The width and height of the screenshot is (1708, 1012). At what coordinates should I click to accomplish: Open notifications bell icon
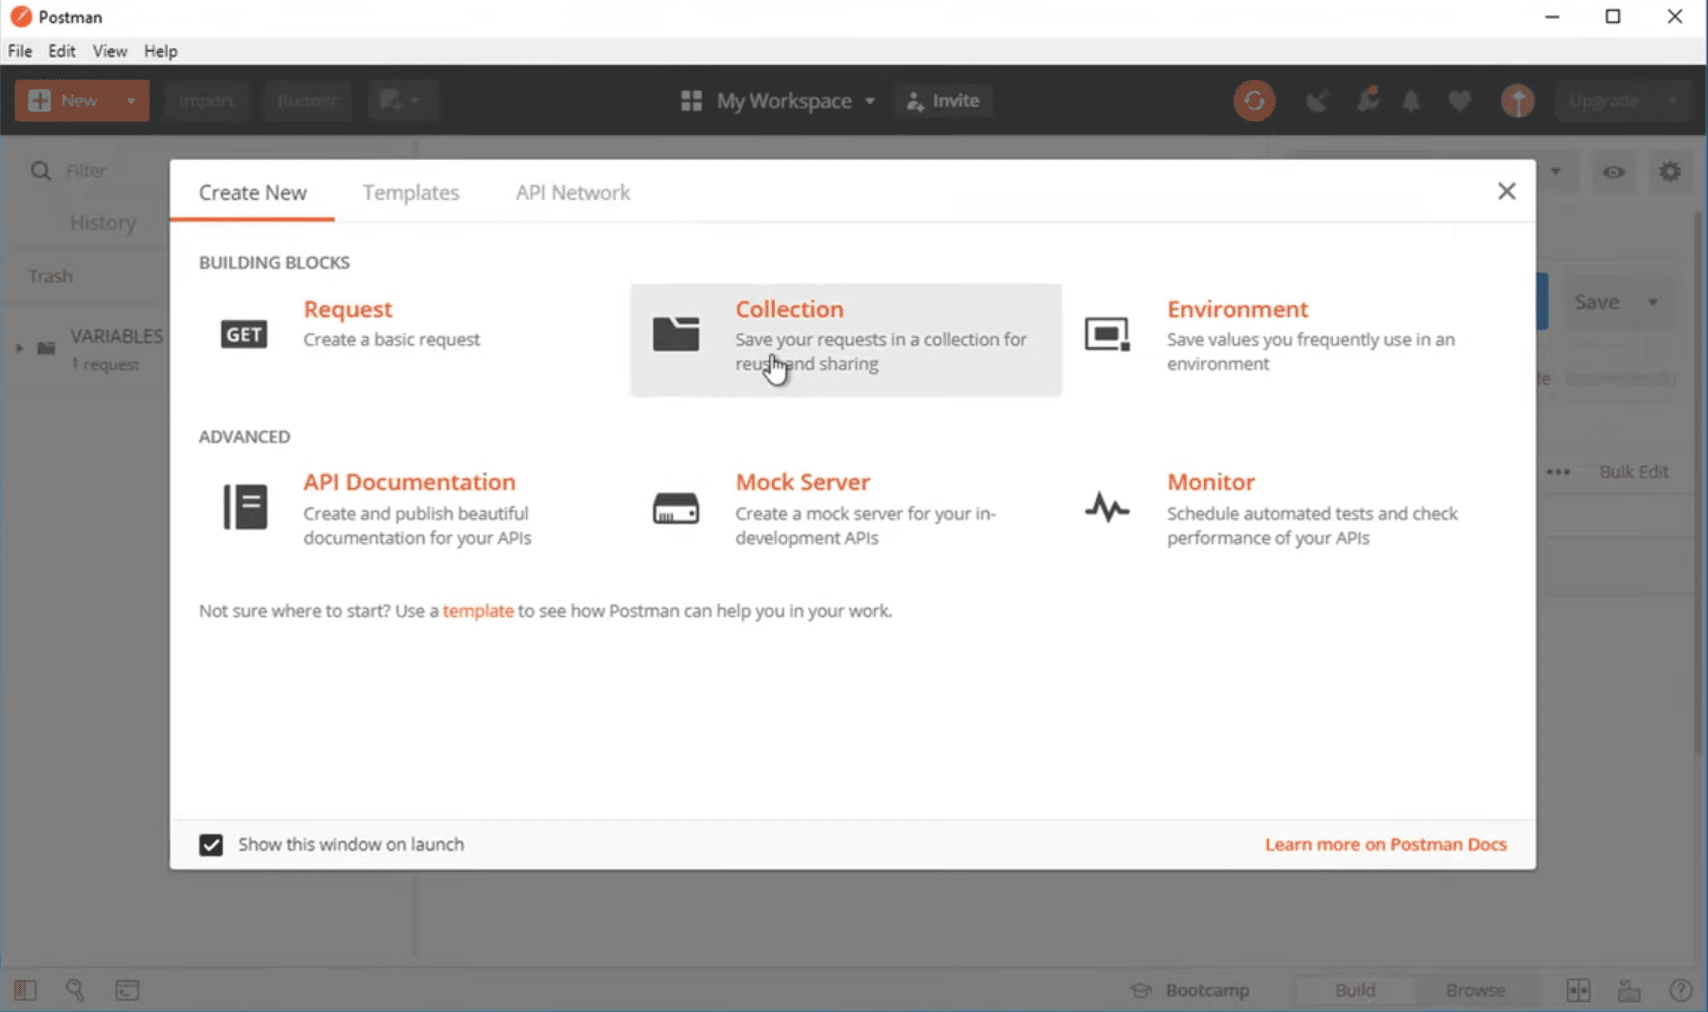click(x=1411, y=101)
